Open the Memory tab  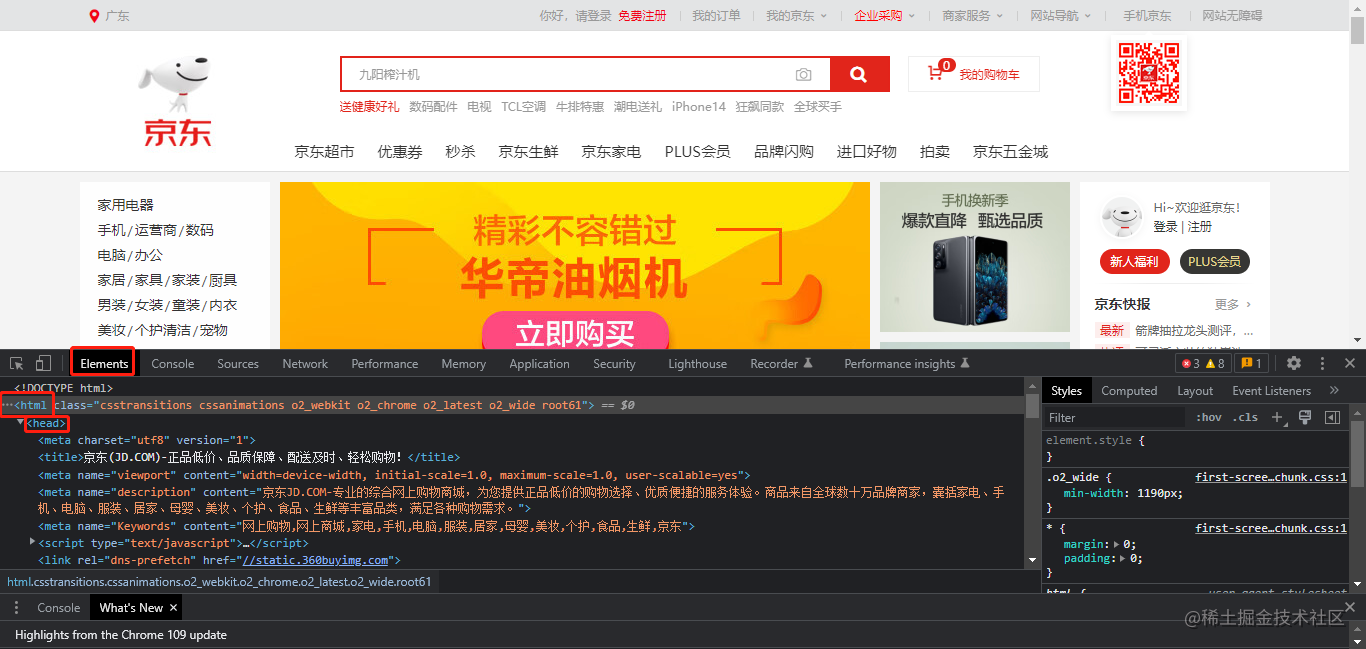click(463, 363)
